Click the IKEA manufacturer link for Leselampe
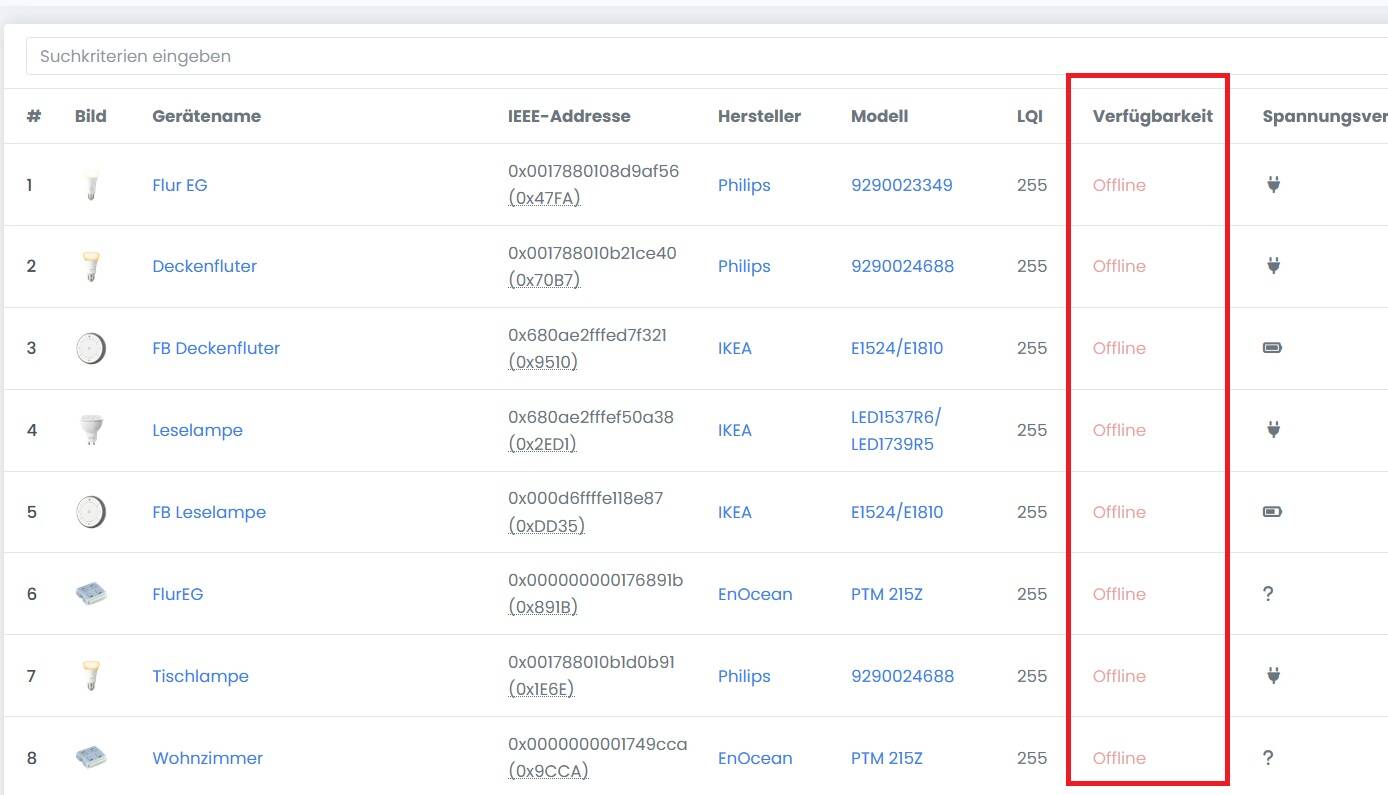1388x795 pixels. (x=734, y=430)
